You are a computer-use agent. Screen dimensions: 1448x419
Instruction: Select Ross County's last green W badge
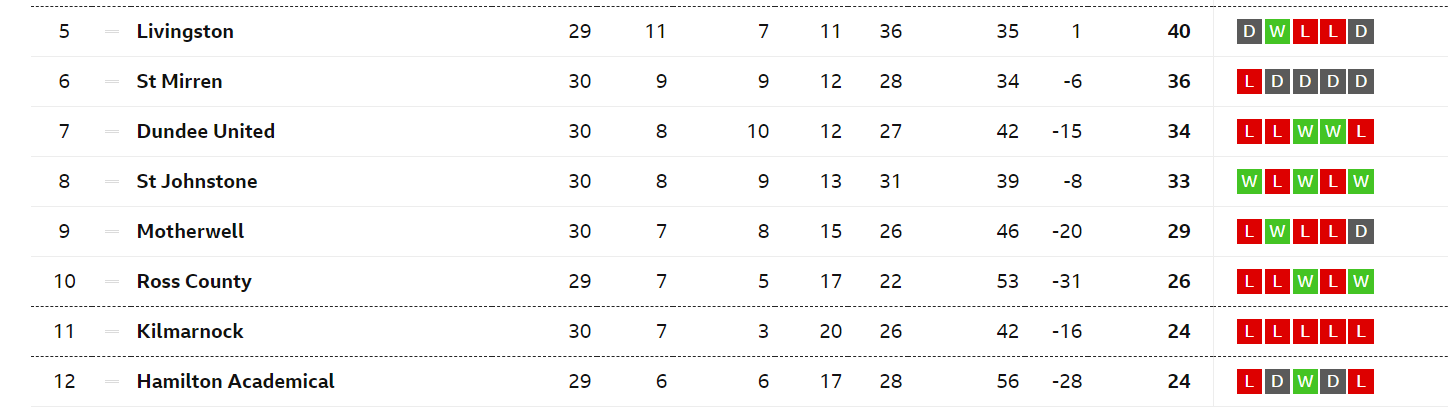pos(1360,281)
